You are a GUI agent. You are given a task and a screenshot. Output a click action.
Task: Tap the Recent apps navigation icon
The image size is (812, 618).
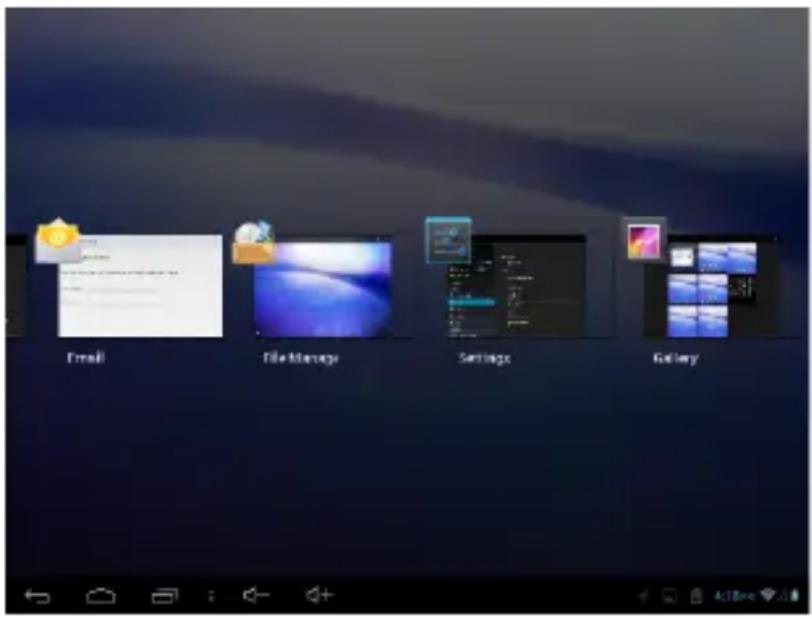coord(164,596)
